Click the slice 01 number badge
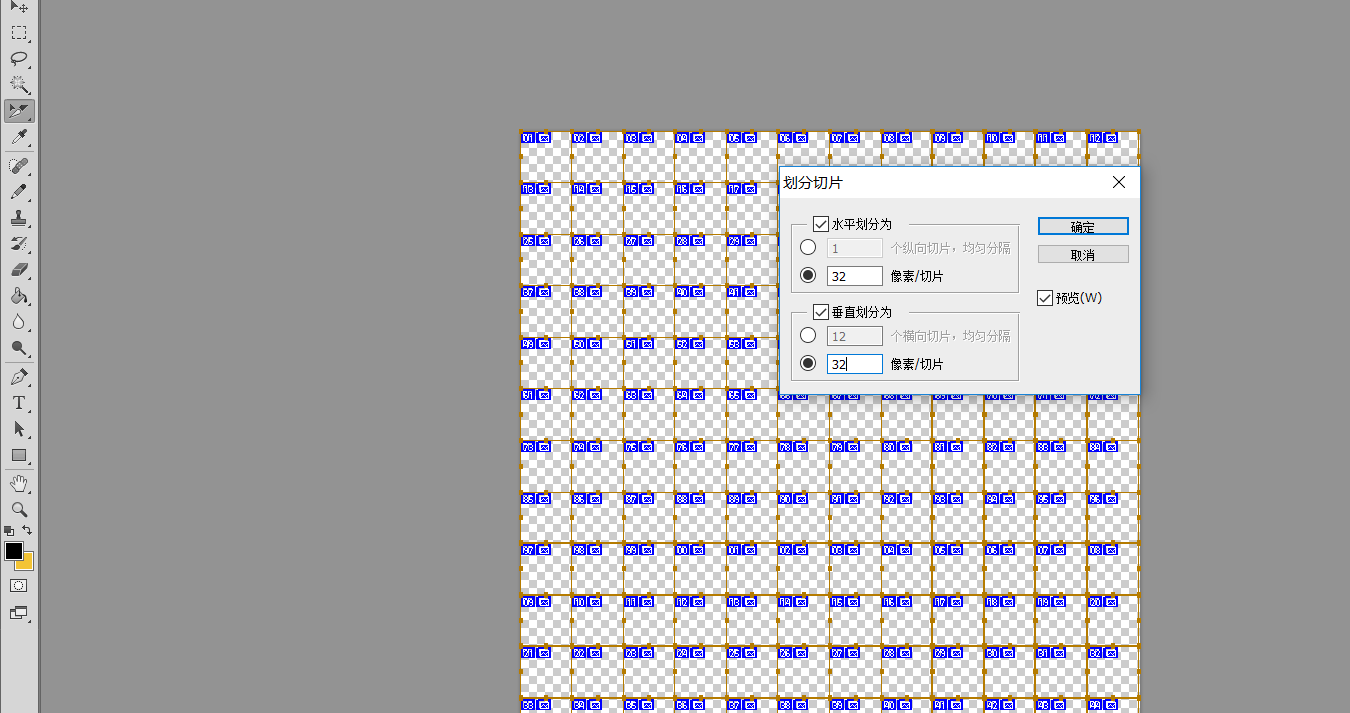Image resolution: width=1350 pixels, height=713 pixels. point(528,138)
